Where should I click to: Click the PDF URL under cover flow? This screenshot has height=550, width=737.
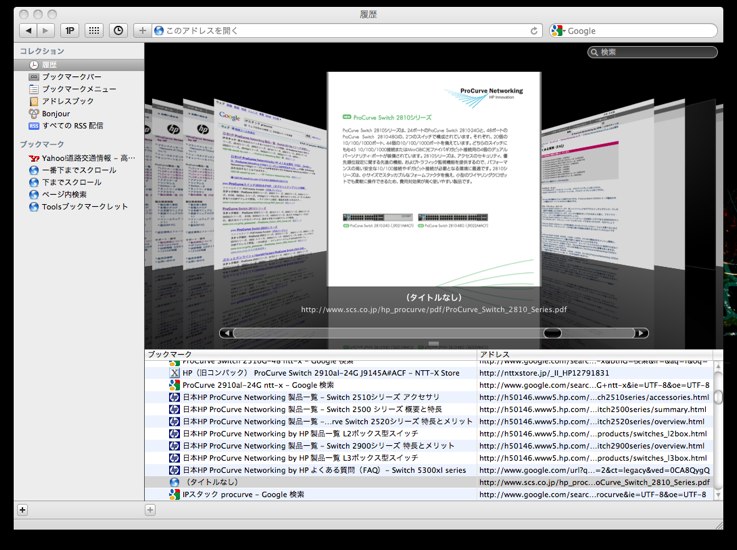point(434,310)
